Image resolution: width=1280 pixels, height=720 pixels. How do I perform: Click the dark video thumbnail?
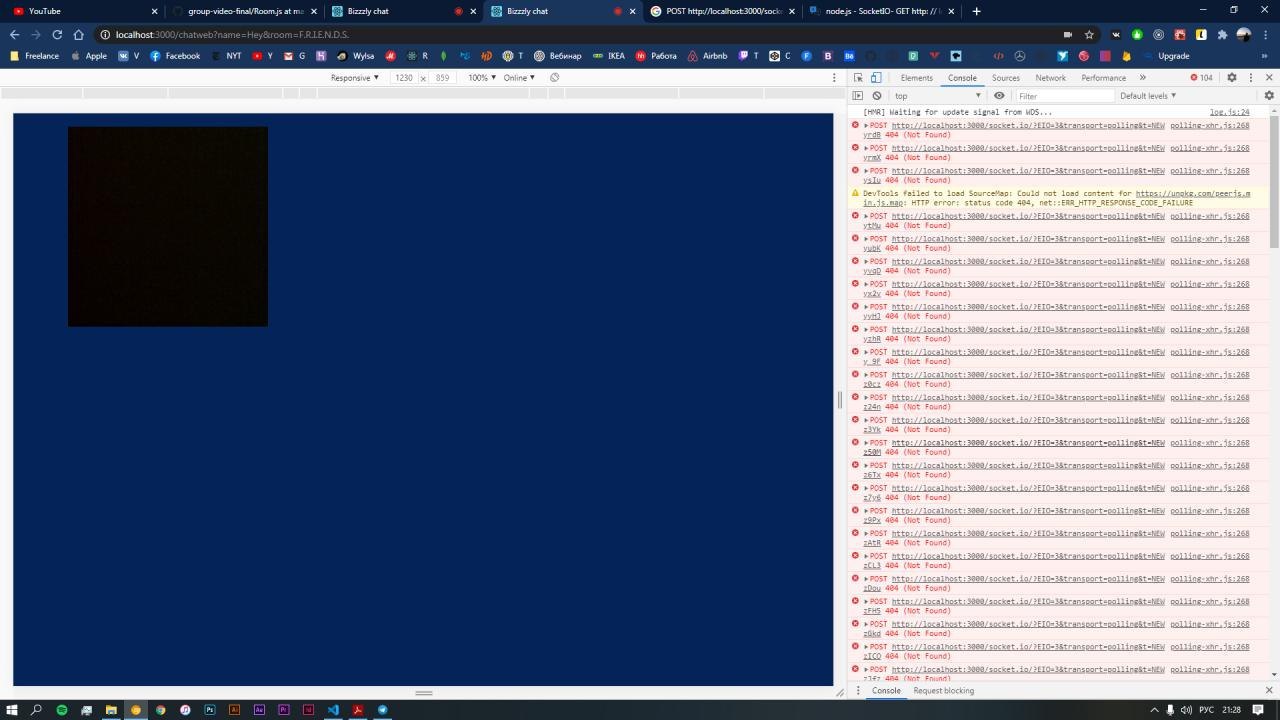(168, 226)
